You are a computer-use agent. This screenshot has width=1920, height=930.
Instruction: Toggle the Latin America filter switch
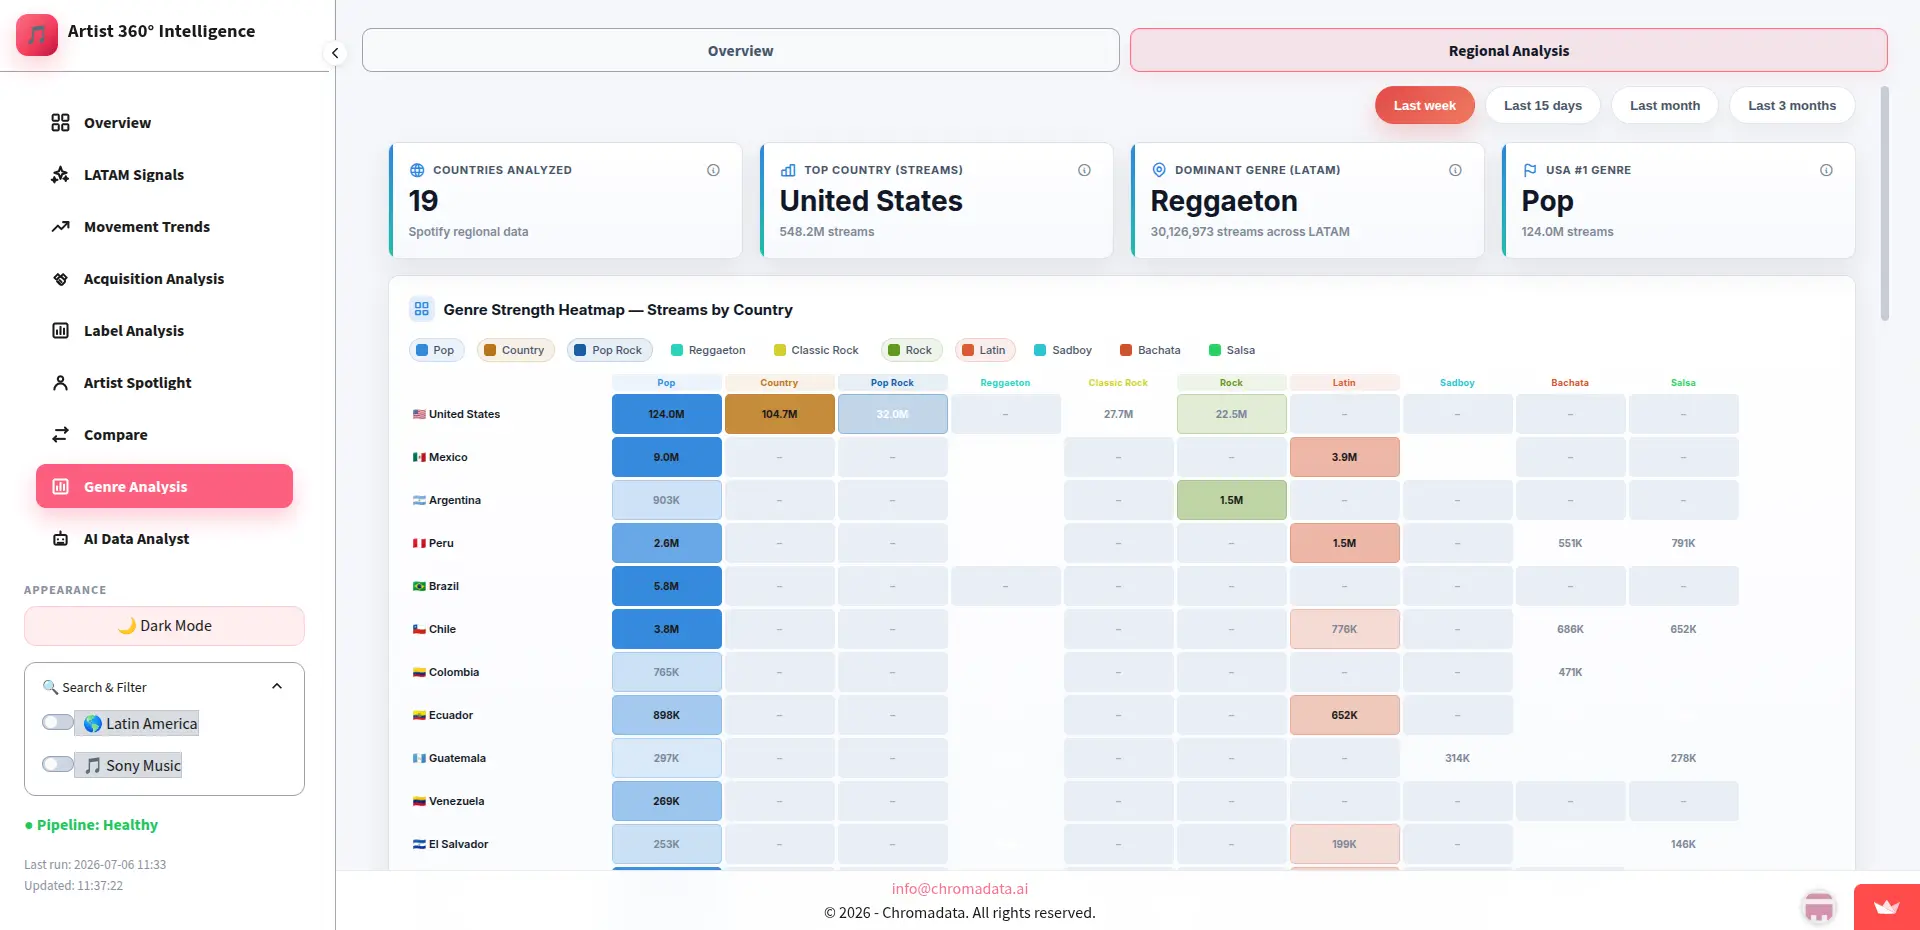58,722
